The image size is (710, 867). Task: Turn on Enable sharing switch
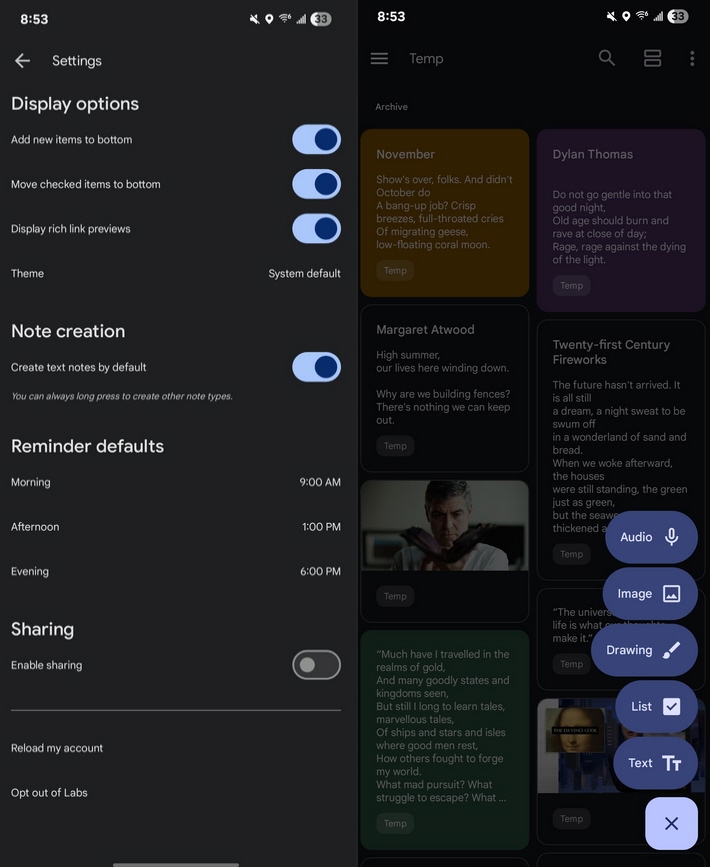click(316, 665)
